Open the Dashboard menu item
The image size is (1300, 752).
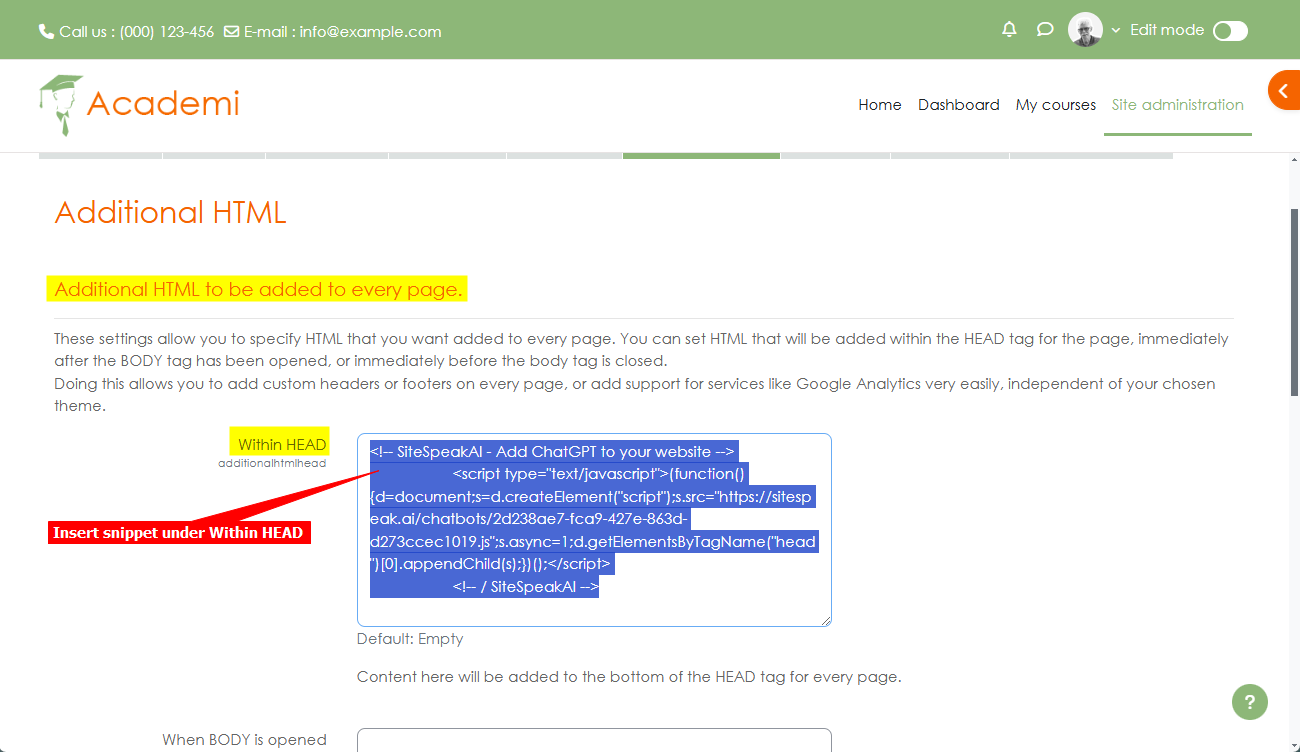pyautogui.click(x=959, y=105)
